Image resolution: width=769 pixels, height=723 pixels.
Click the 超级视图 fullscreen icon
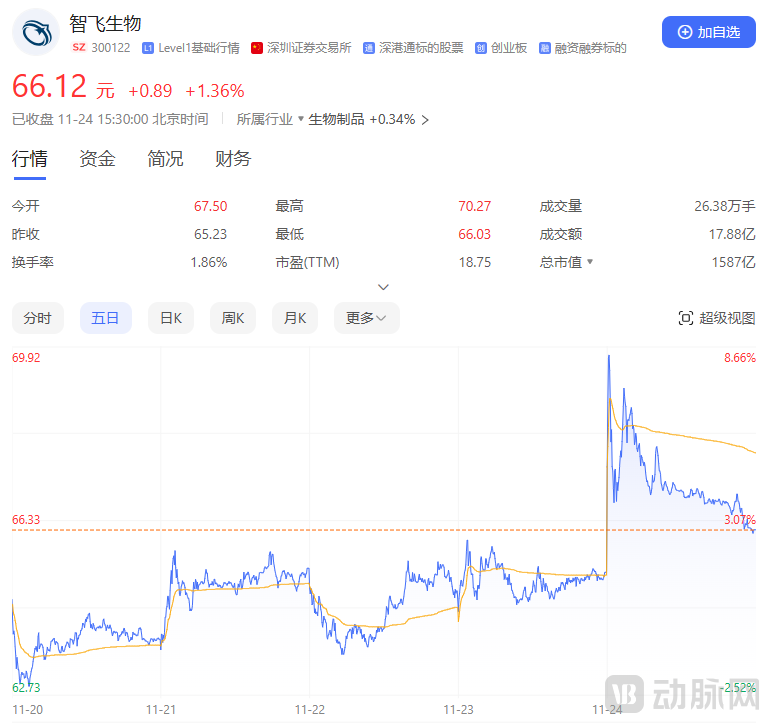[x=686, y=318]
